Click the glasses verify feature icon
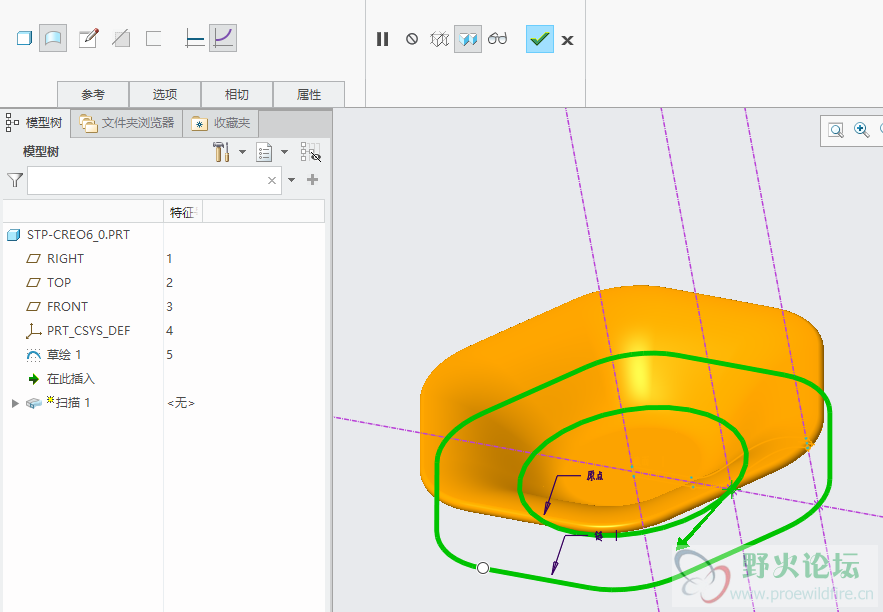The image size is (883, 612). coord(498,39)
